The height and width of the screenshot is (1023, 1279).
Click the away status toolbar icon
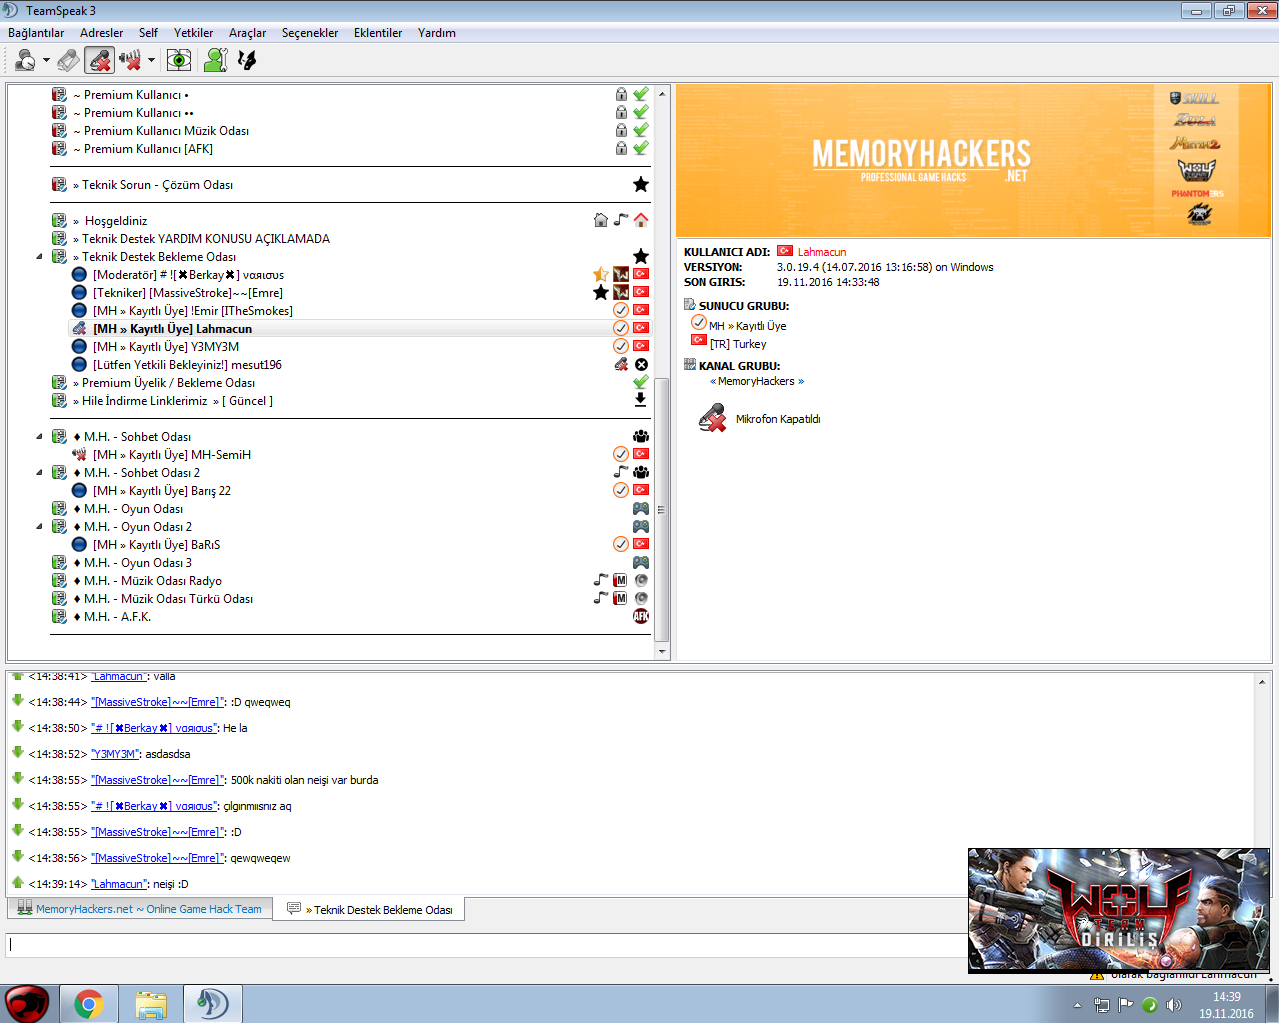[25, 60]
